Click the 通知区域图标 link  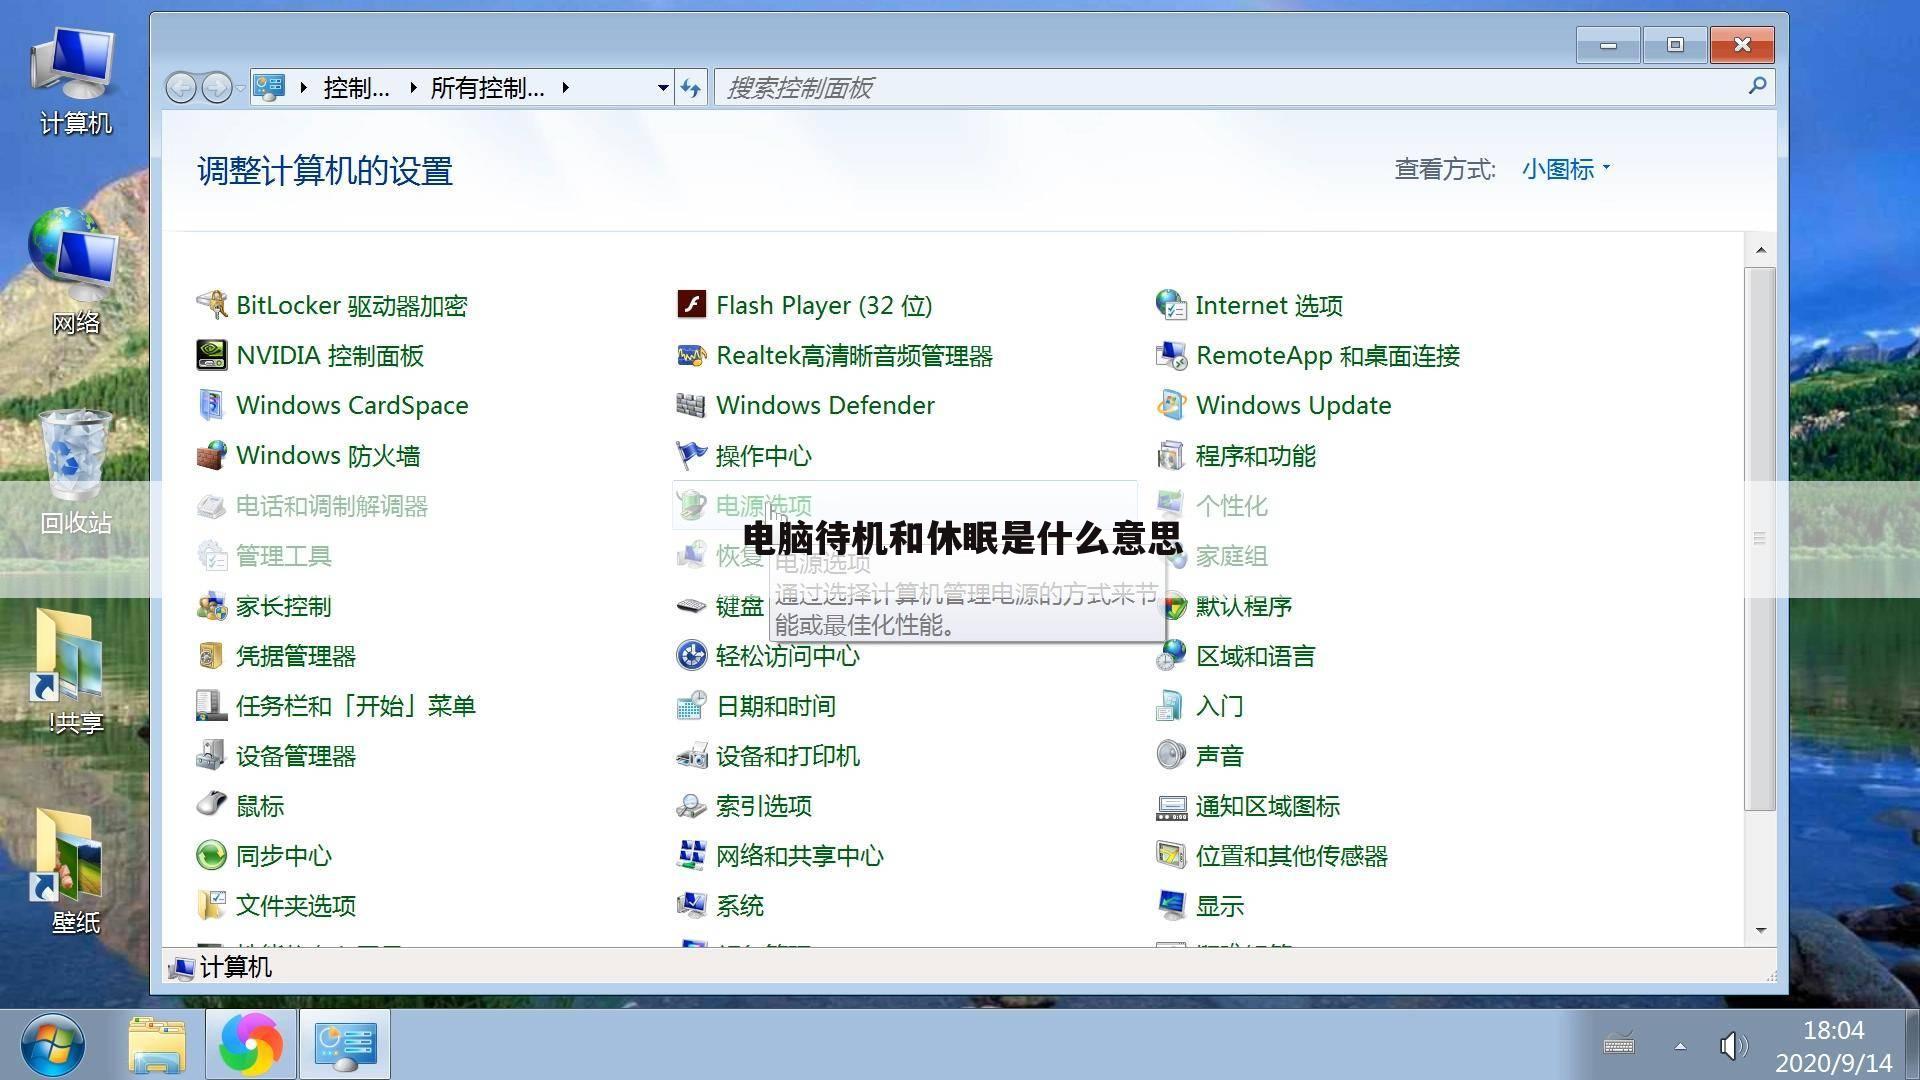coord(1268,806)
